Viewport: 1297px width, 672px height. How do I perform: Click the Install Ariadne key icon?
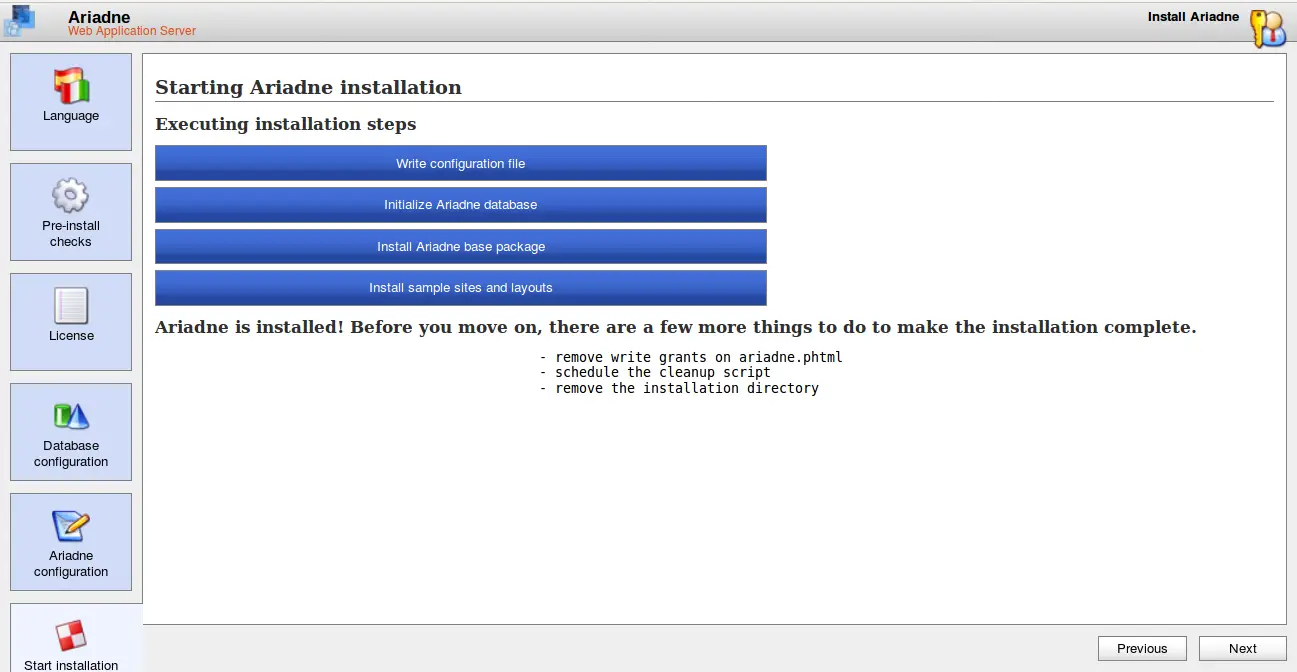pos(1267,29)
